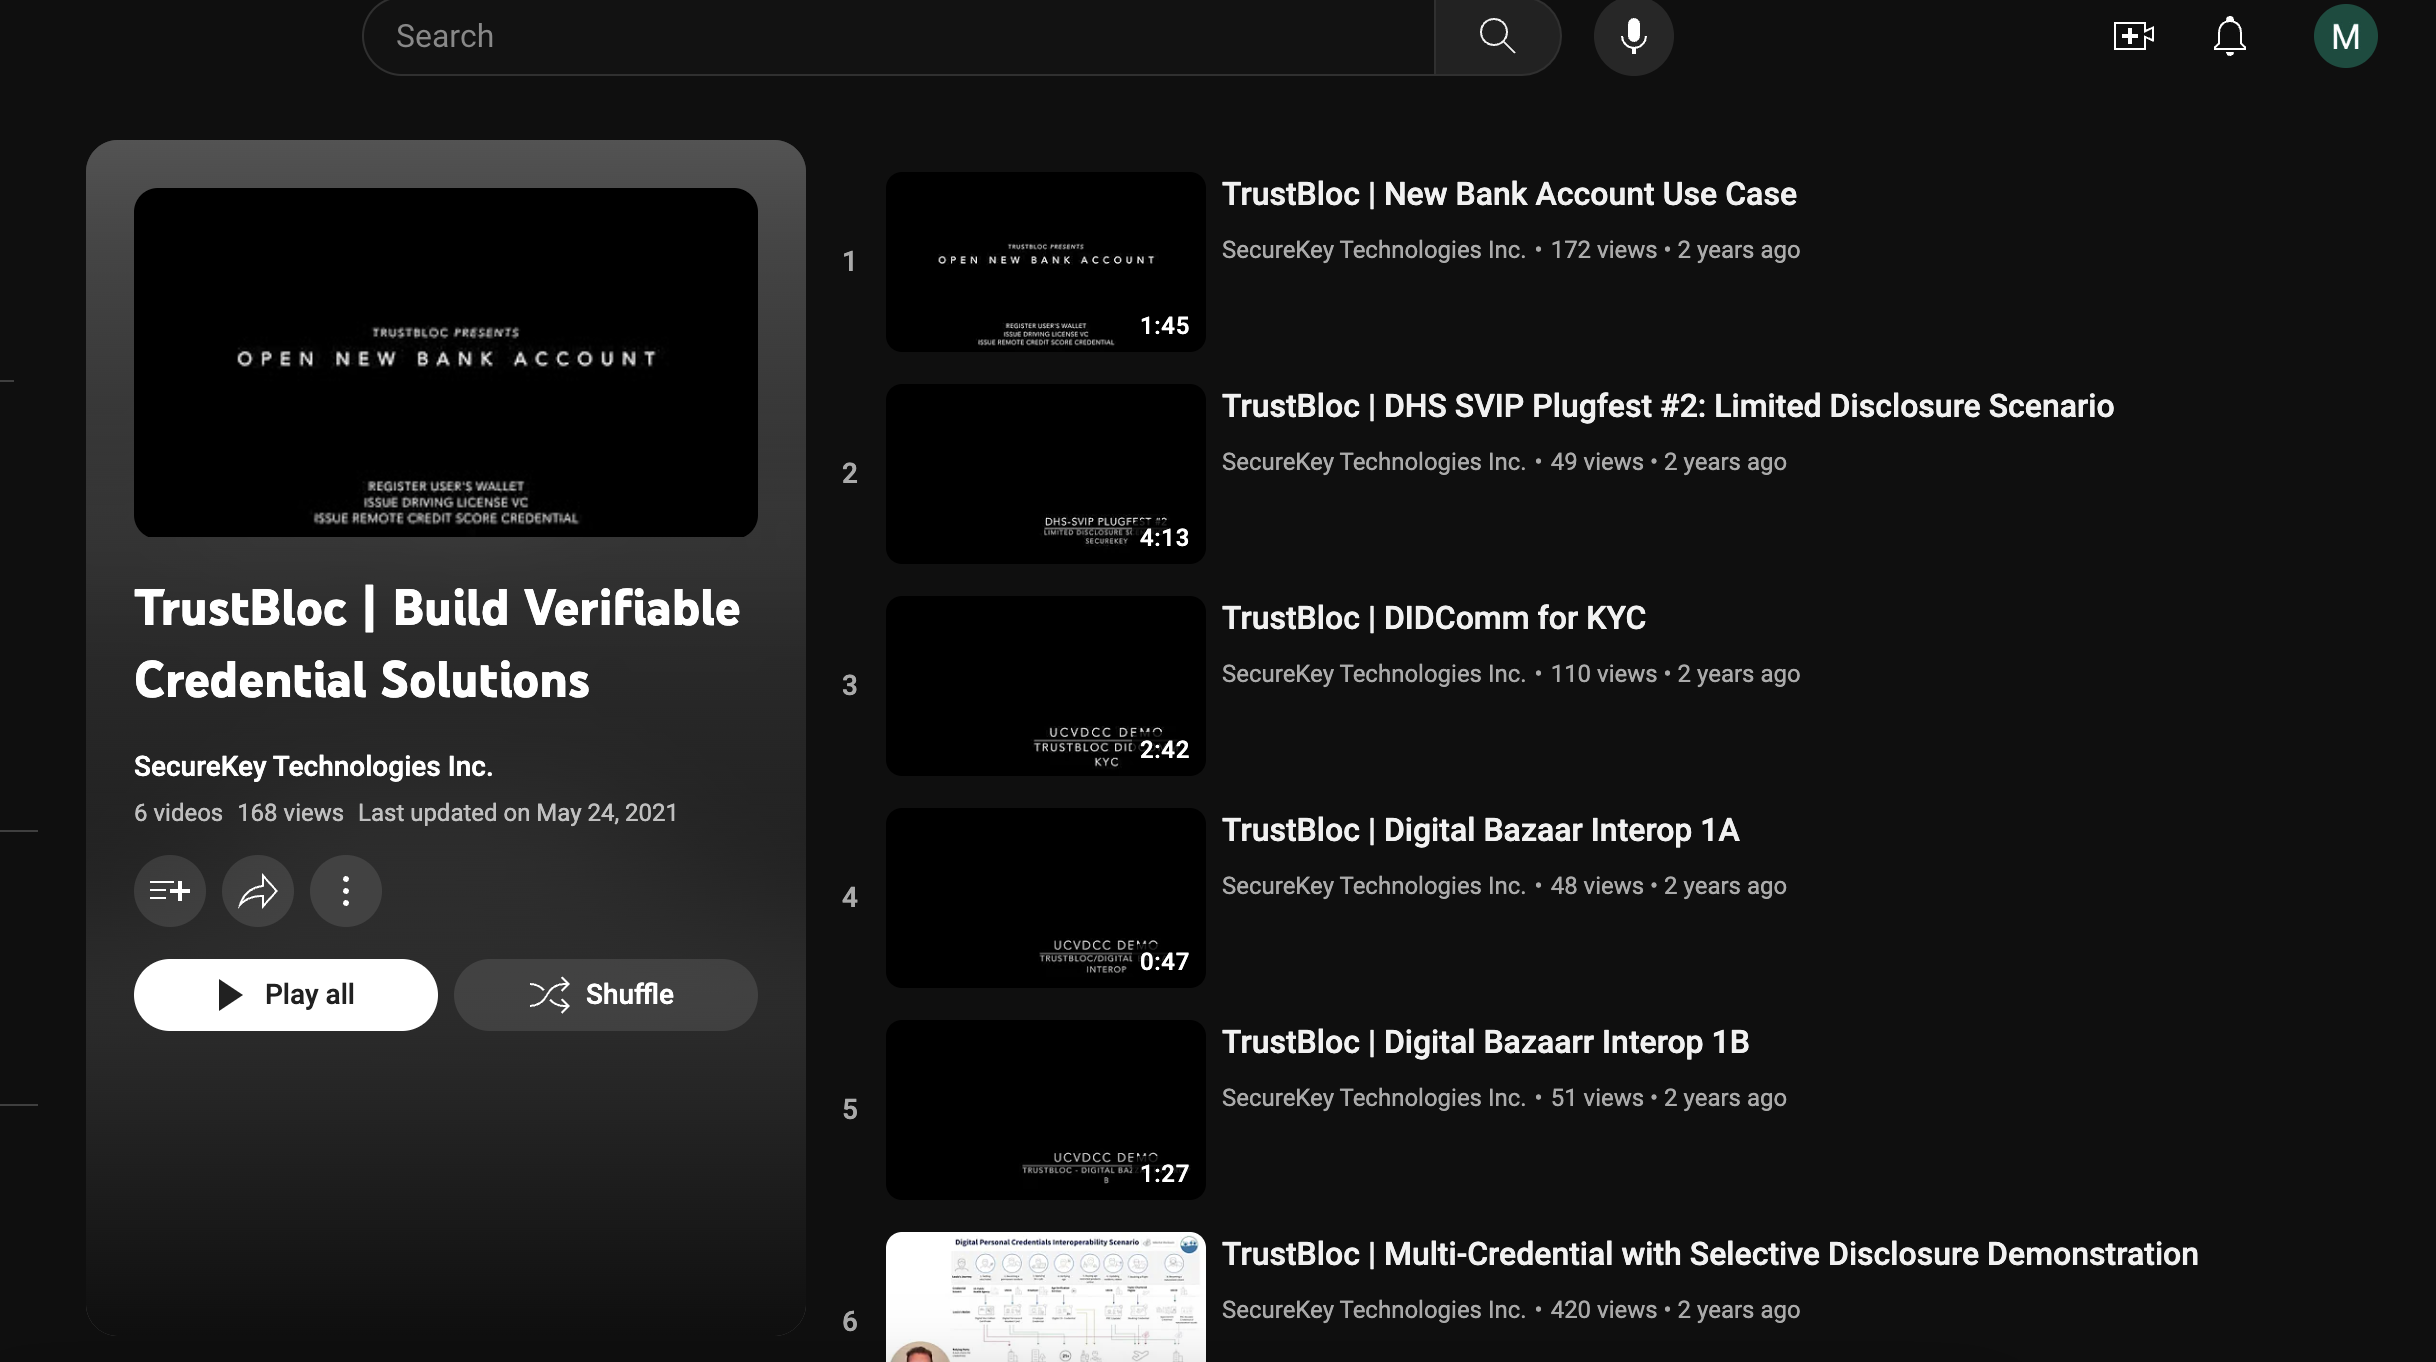Click the Play all button

[x=286, y=994]
